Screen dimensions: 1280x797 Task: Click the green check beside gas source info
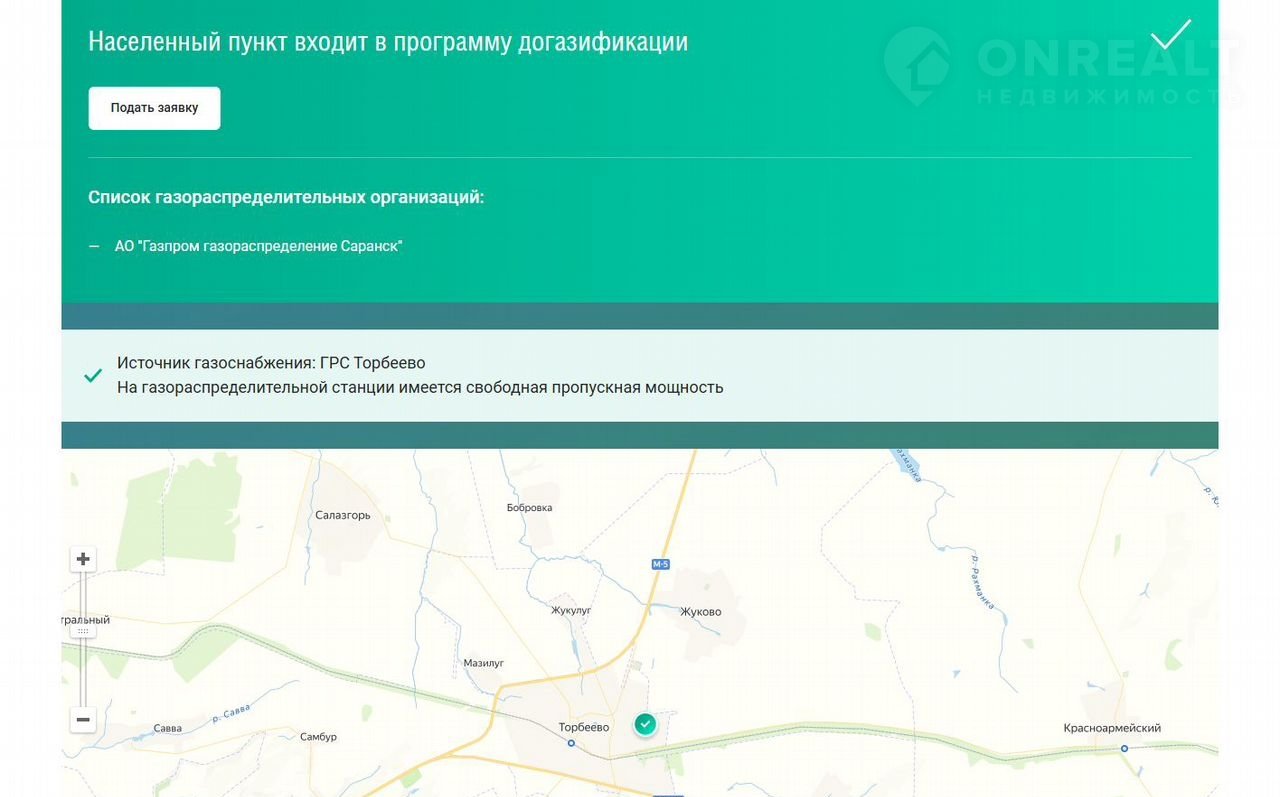point(93,376)
